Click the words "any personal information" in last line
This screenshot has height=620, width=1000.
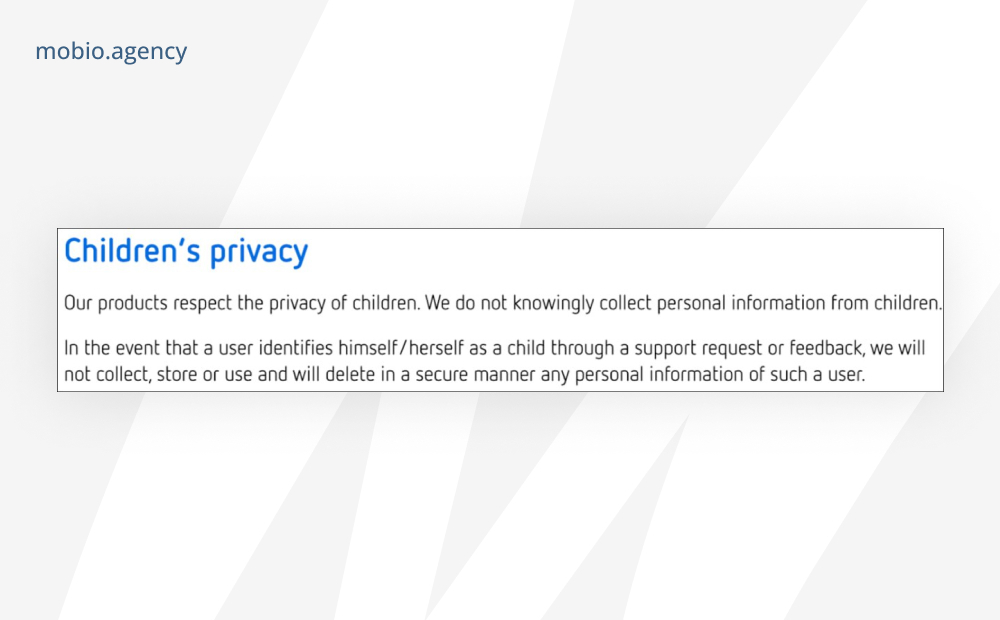[x=642, y=374]
